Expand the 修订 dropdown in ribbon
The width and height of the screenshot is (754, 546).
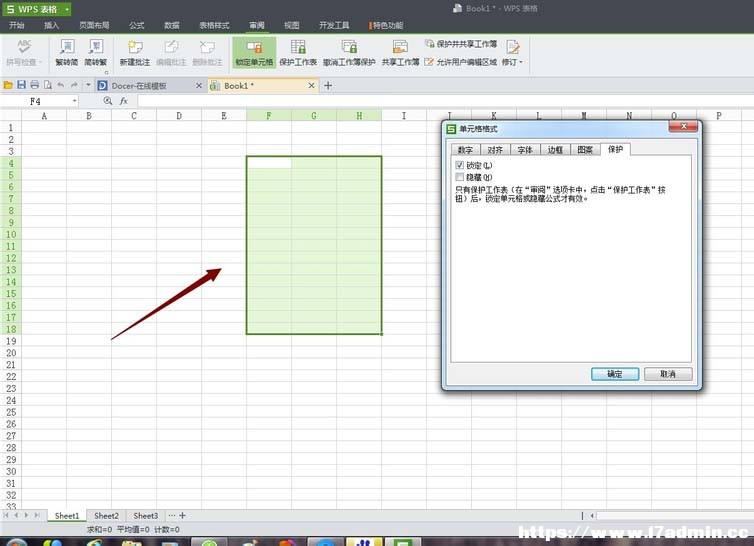click(x=521, y=63)
